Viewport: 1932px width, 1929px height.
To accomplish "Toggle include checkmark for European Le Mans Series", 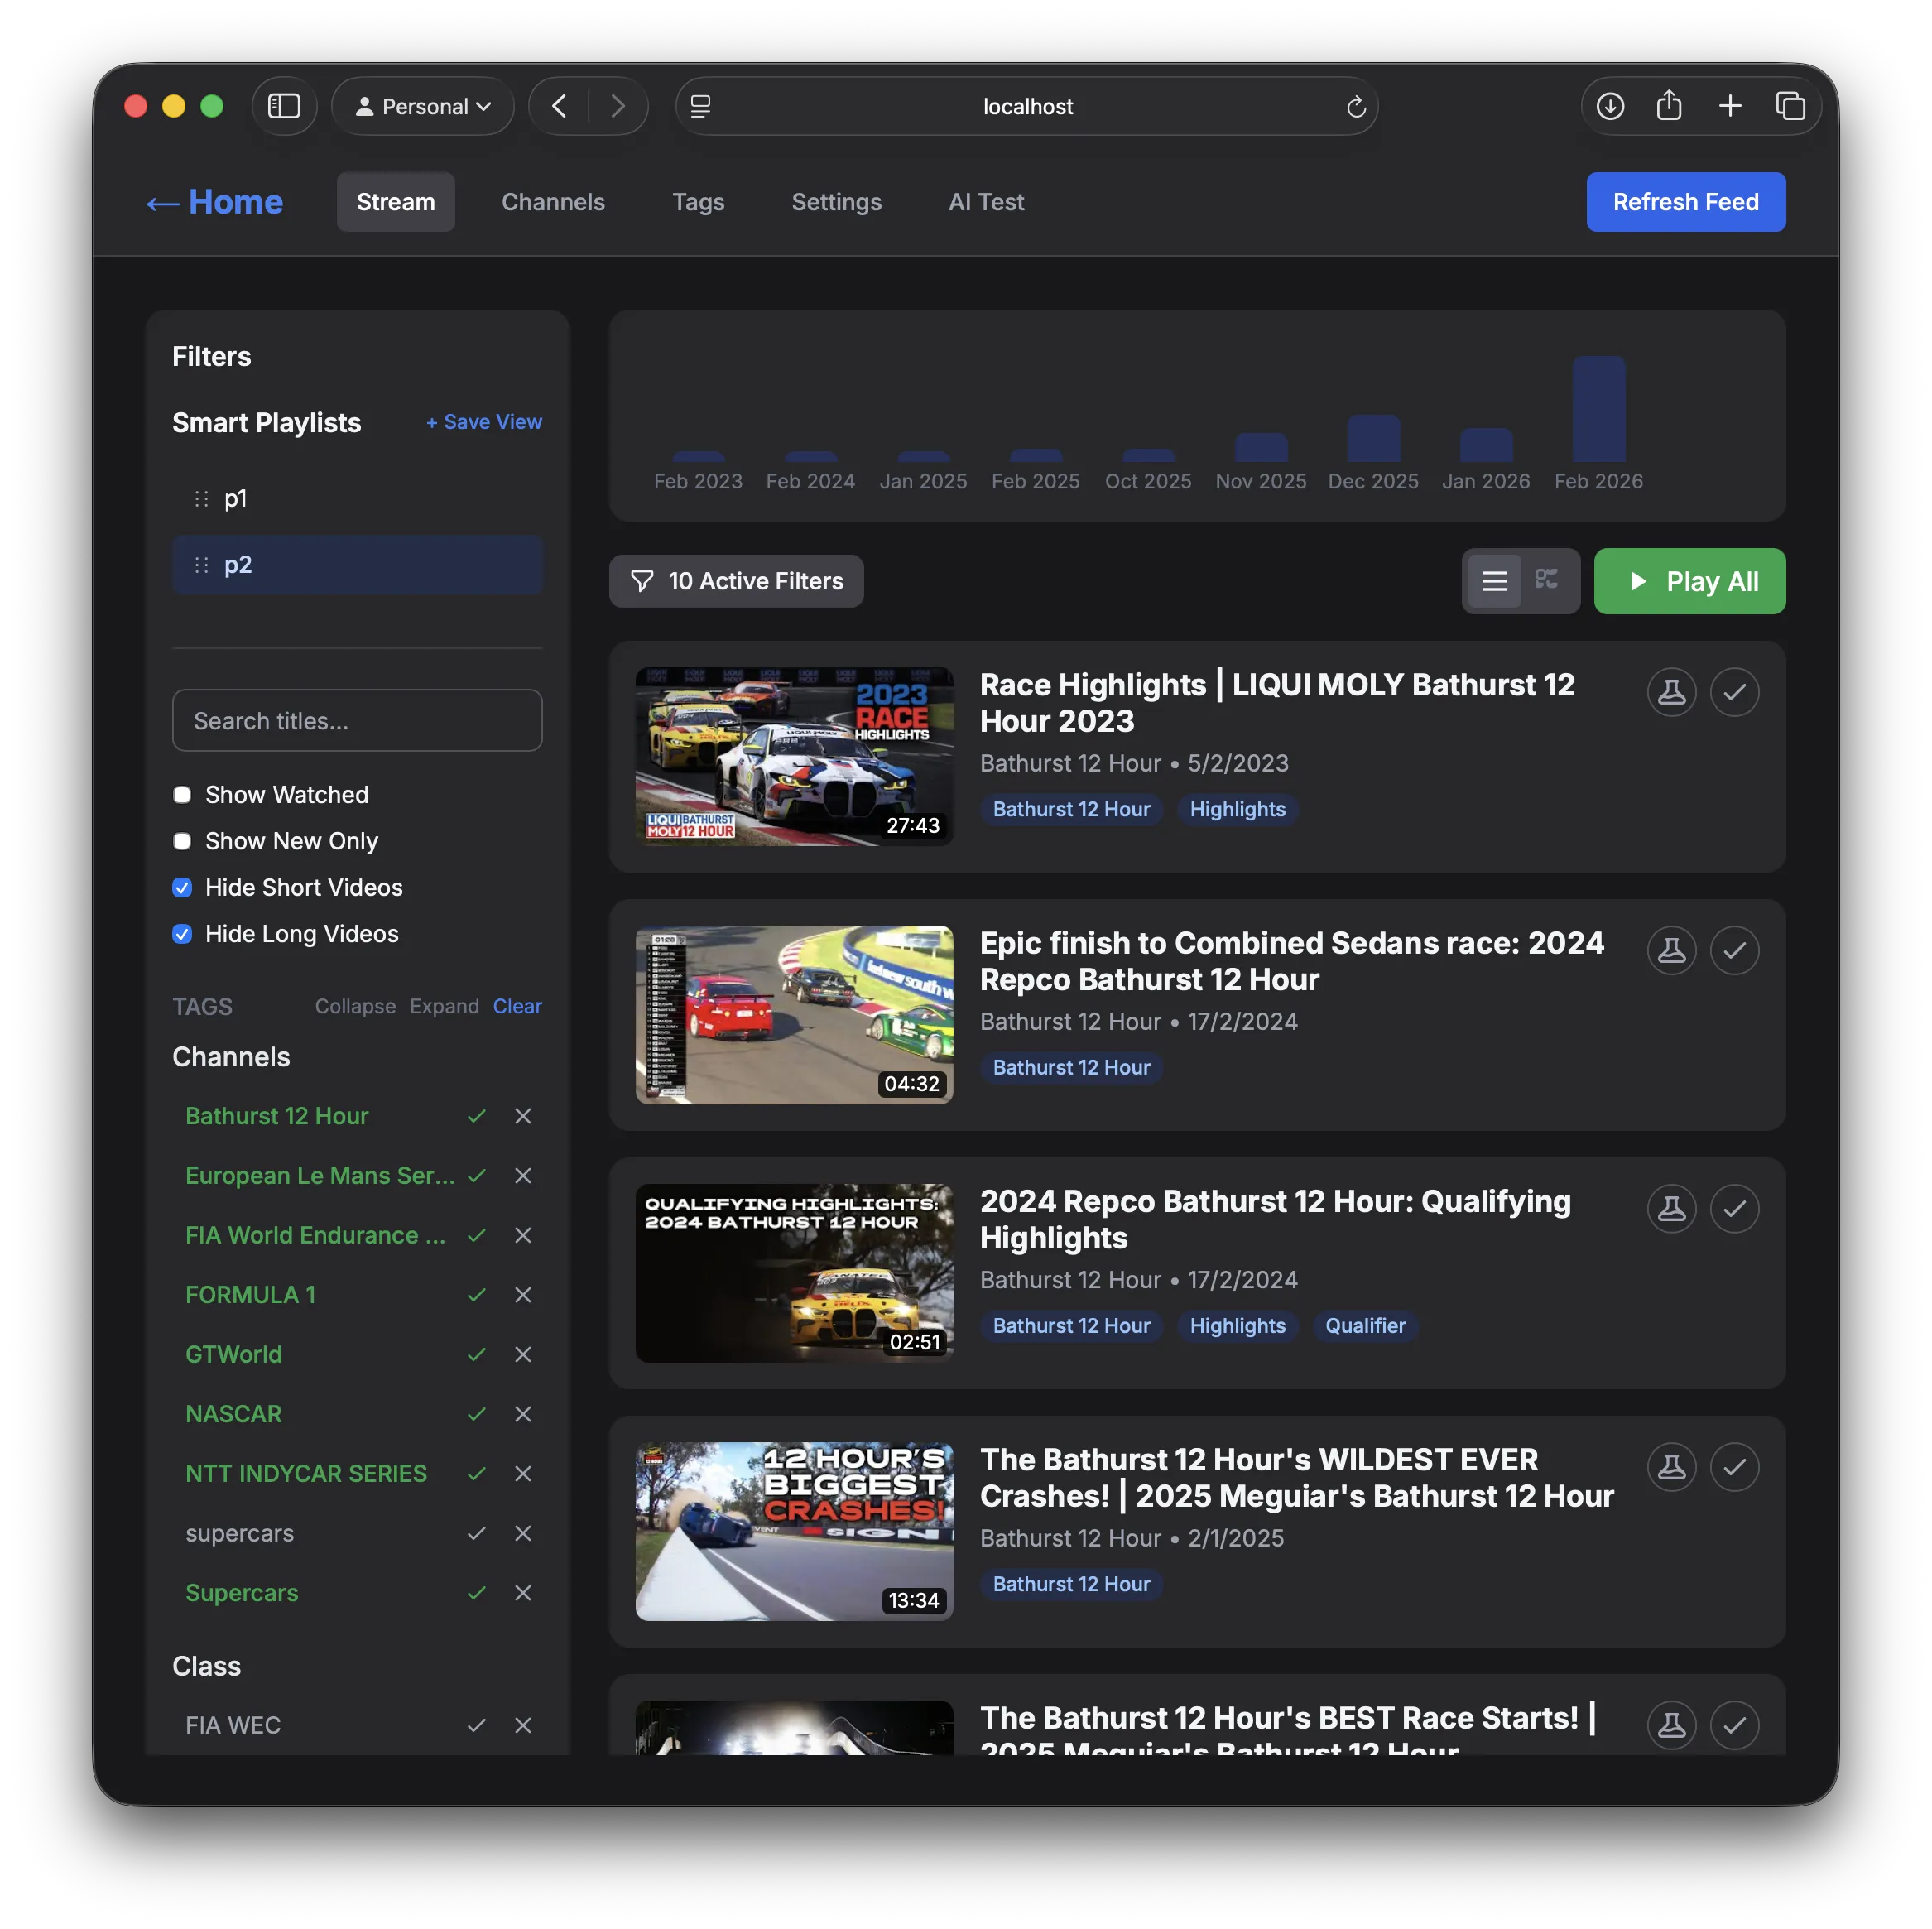I will (x=477, y=1175).
